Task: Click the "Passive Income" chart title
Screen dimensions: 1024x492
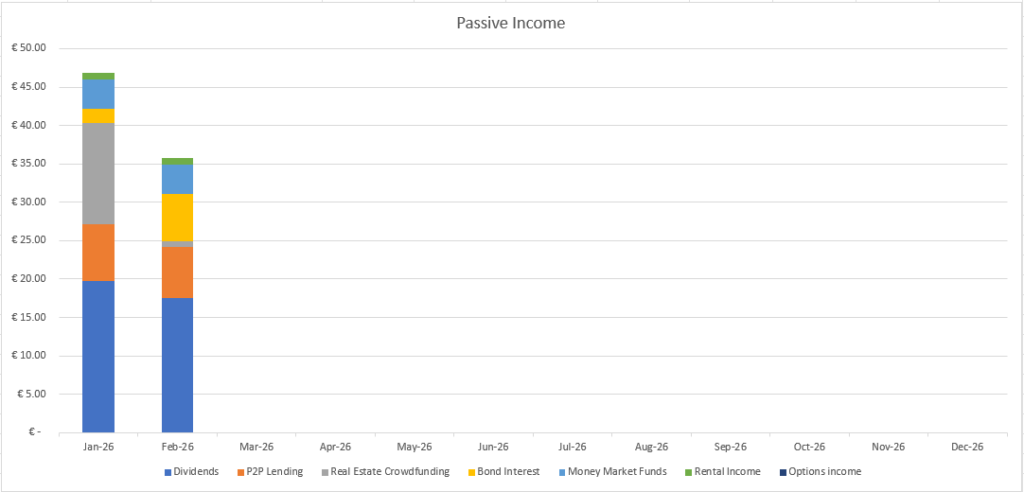Action: click(511, 22)
